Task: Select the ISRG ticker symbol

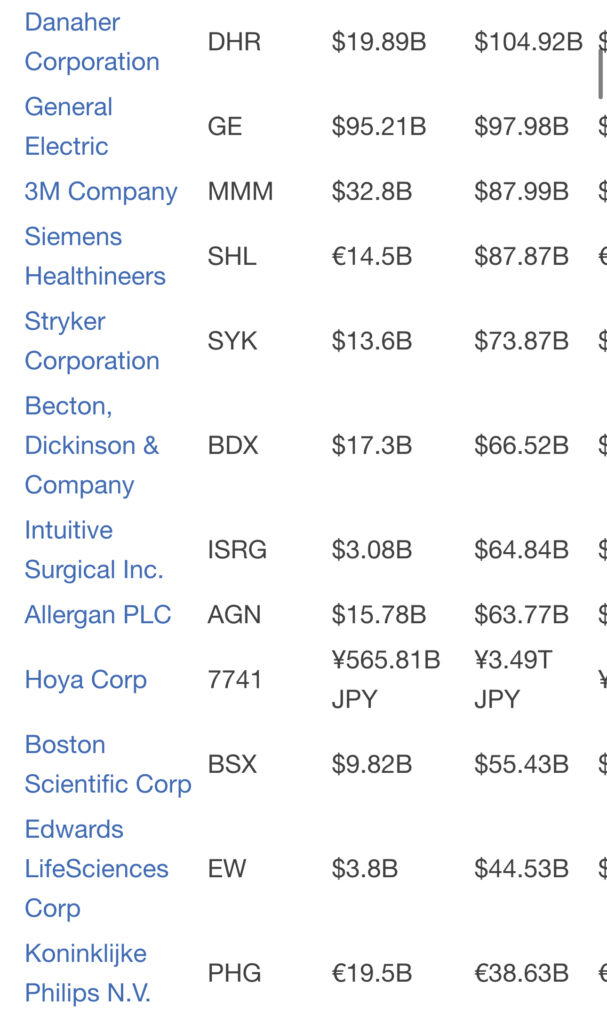Action: coord(237,550)
